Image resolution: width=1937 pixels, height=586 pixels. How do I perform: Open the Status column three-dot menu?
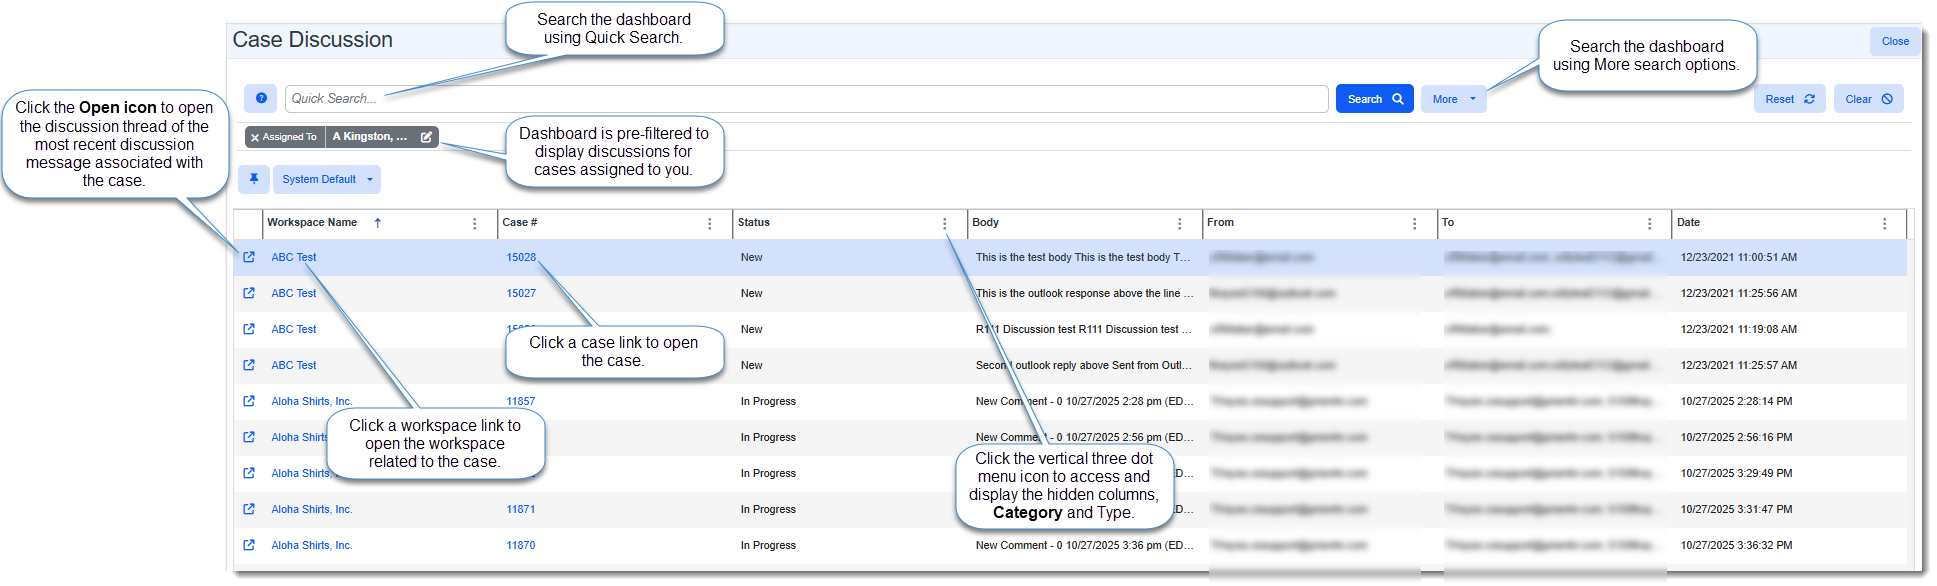[x=944, y=224]
